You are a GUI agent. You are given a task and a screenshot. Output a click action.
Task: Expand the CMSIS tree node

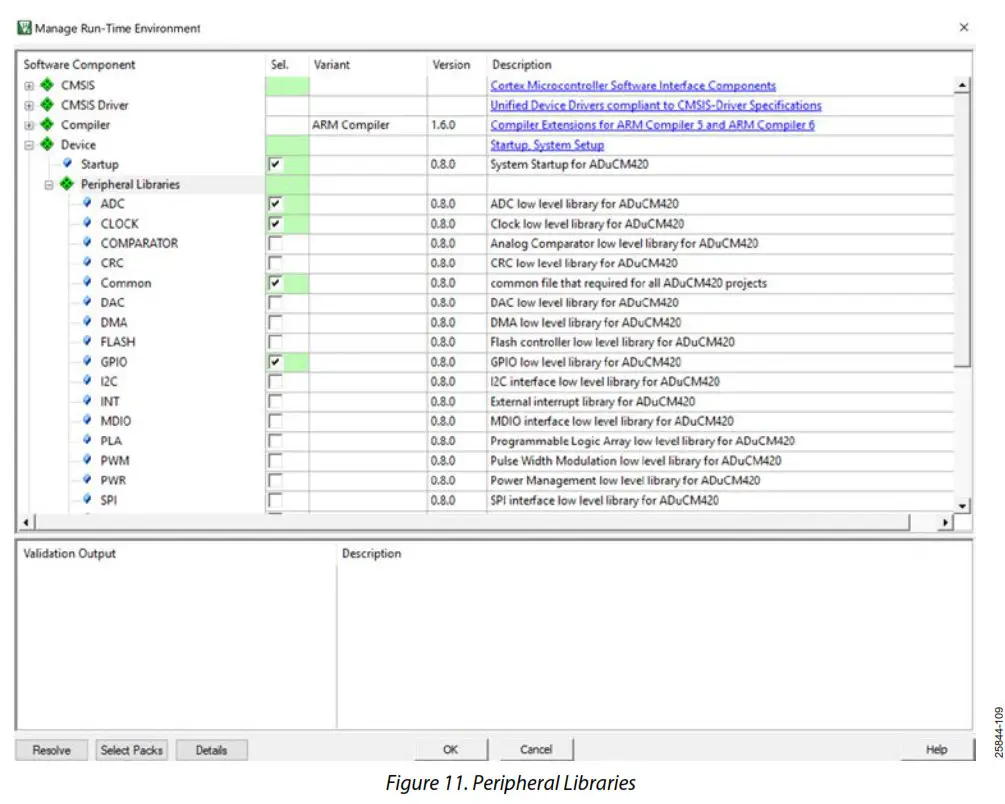(29, 86)
